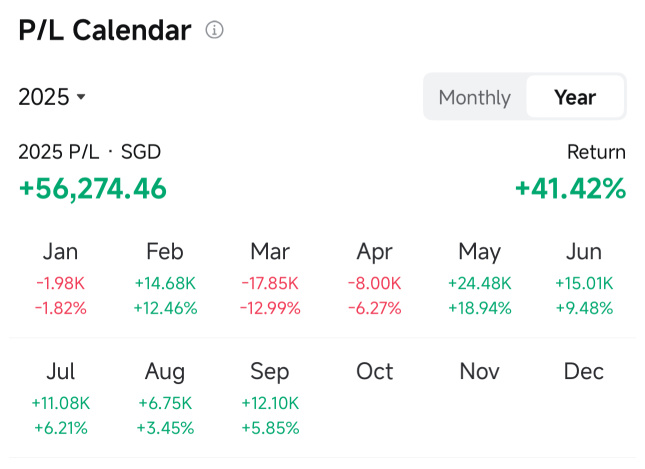Viewport: 645px width, 469px height.
Task: Click the +41.42% return value
Action: click(x=571, y=189)
